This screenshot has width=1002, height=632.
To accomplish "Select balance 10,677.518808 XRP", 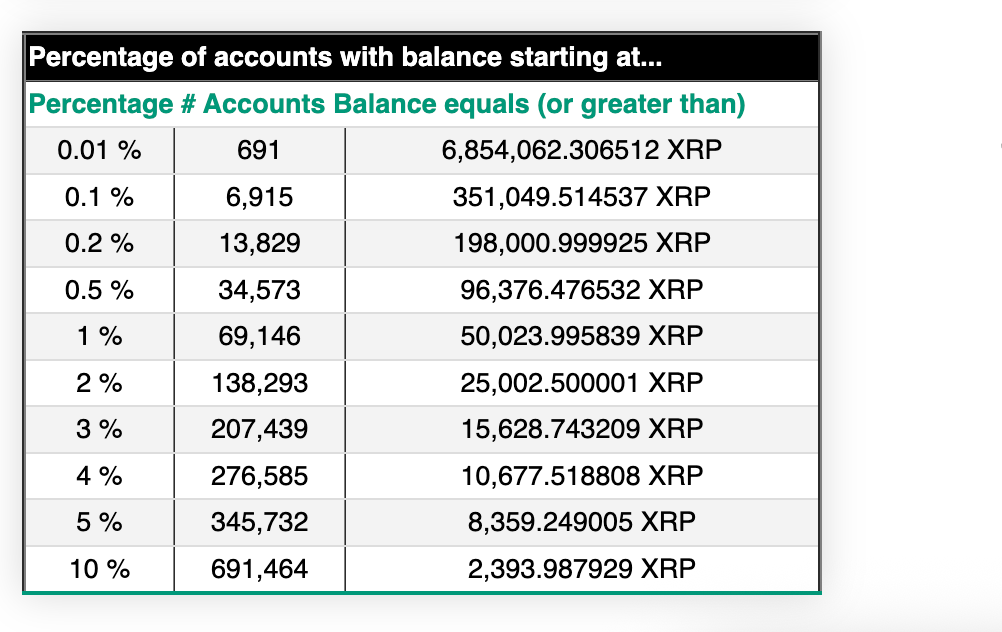I will [582, 476].
